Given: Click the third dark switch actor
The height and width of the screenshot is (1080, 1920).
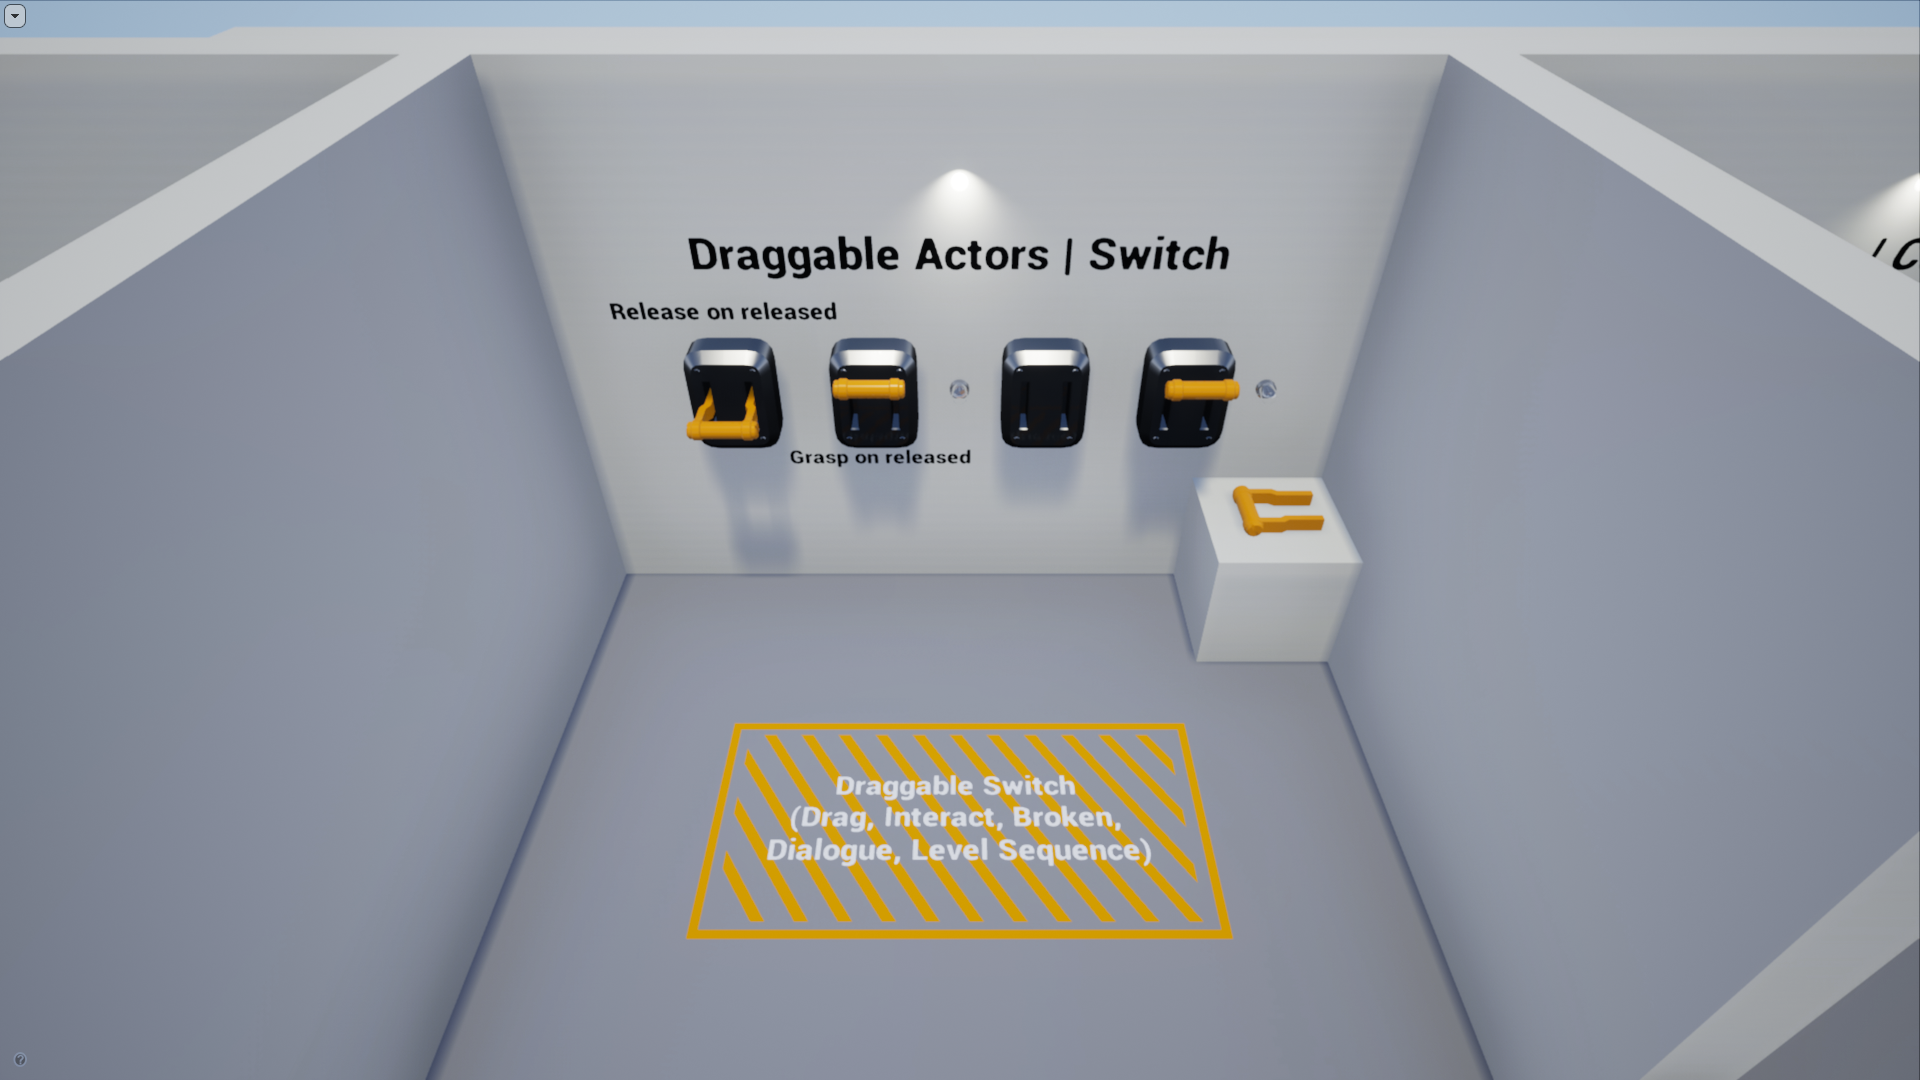Looking at the screenshot, I should tap(1042, 390).
